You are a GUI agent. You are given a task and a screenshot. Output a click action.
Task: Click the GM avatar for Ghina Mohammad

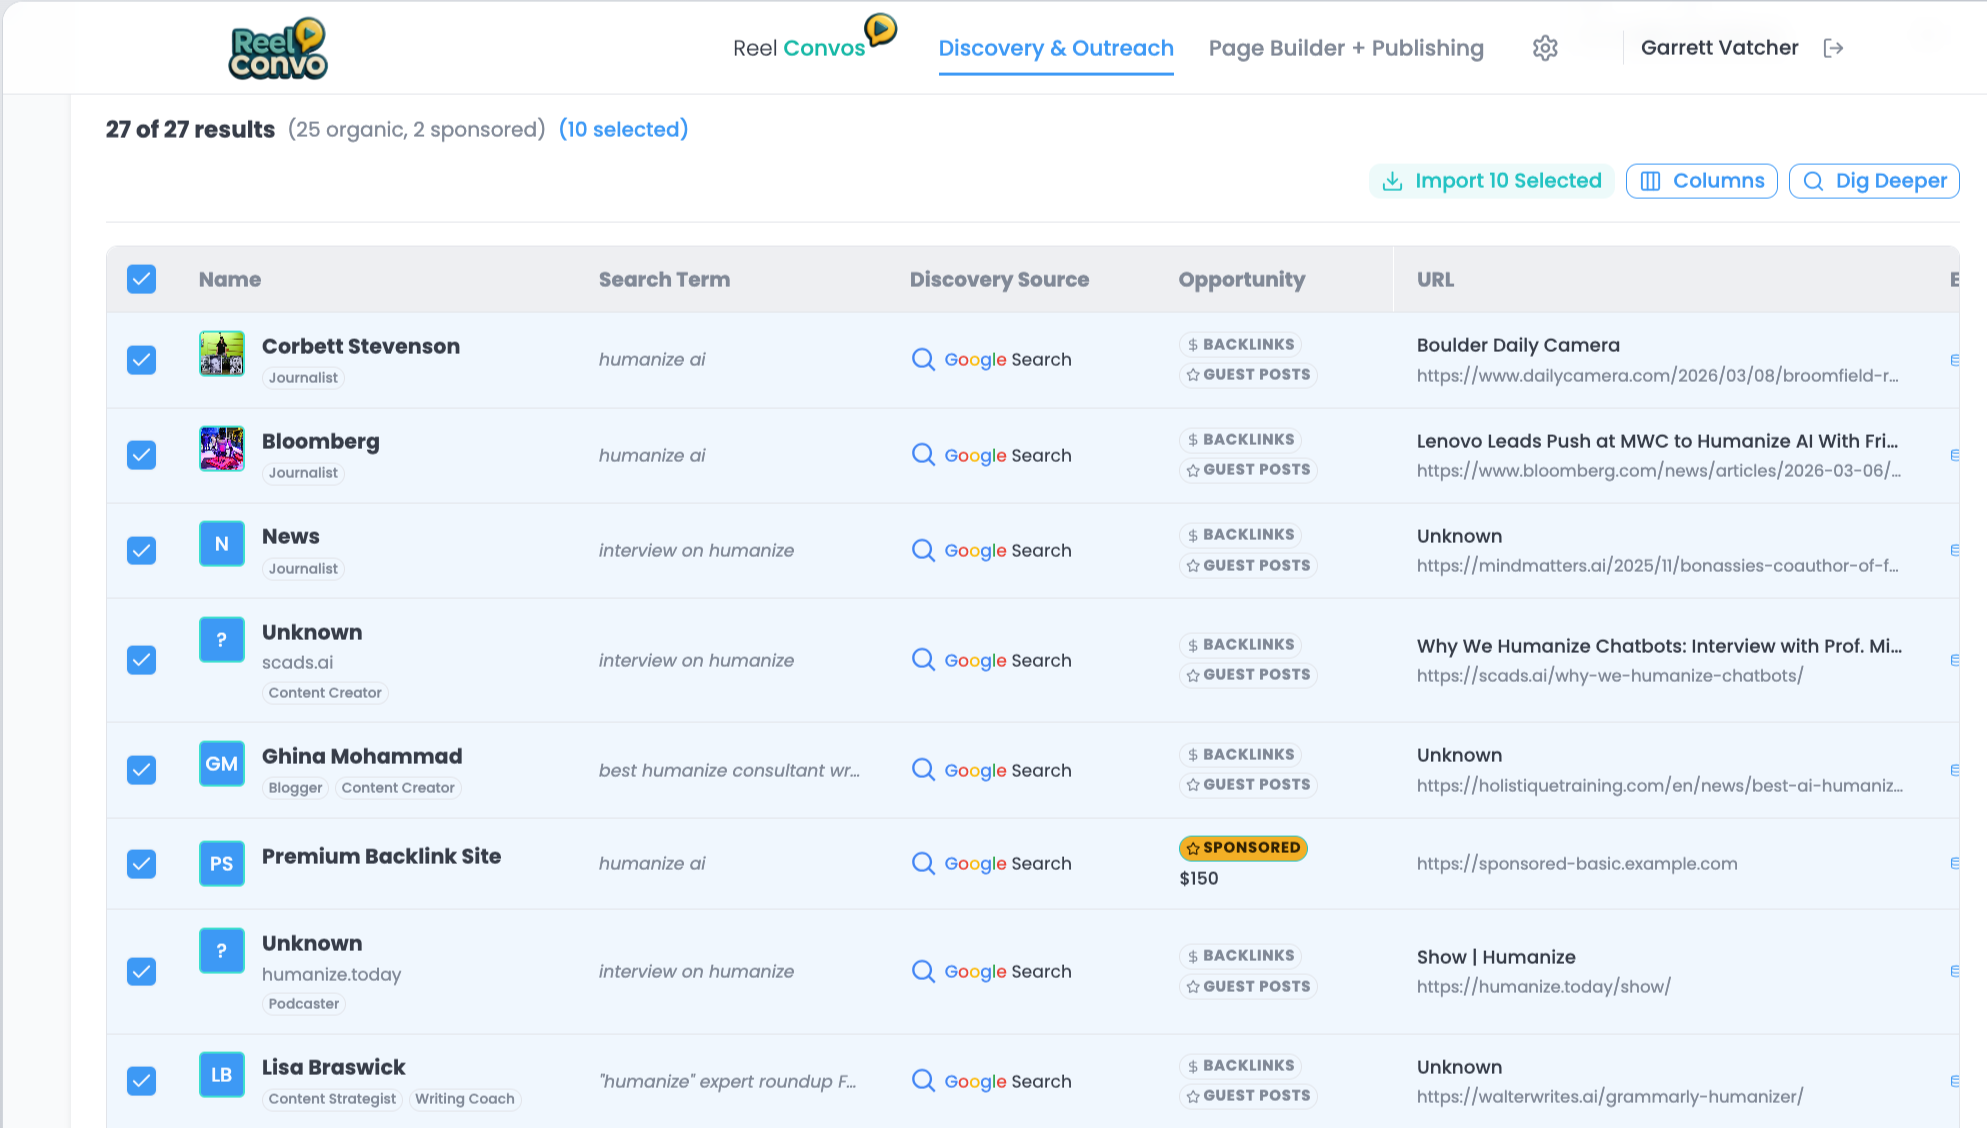222,764
